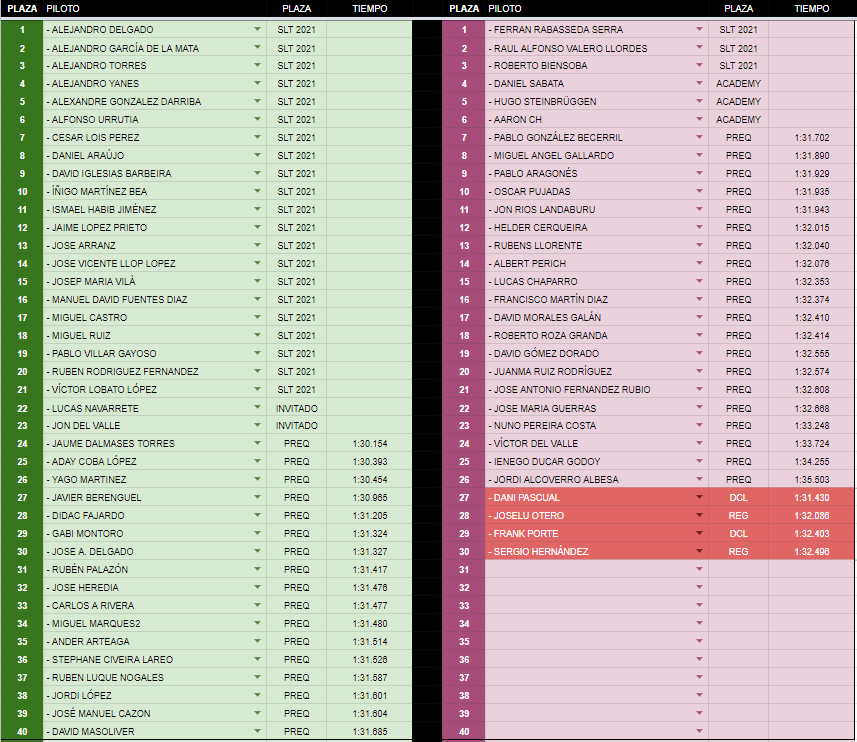Image resolution: width=857 pixels, height=742 pixels.
Task: Click the JOSELU OTERO cell
Action: pyautogui.click(x=596, y=516)
